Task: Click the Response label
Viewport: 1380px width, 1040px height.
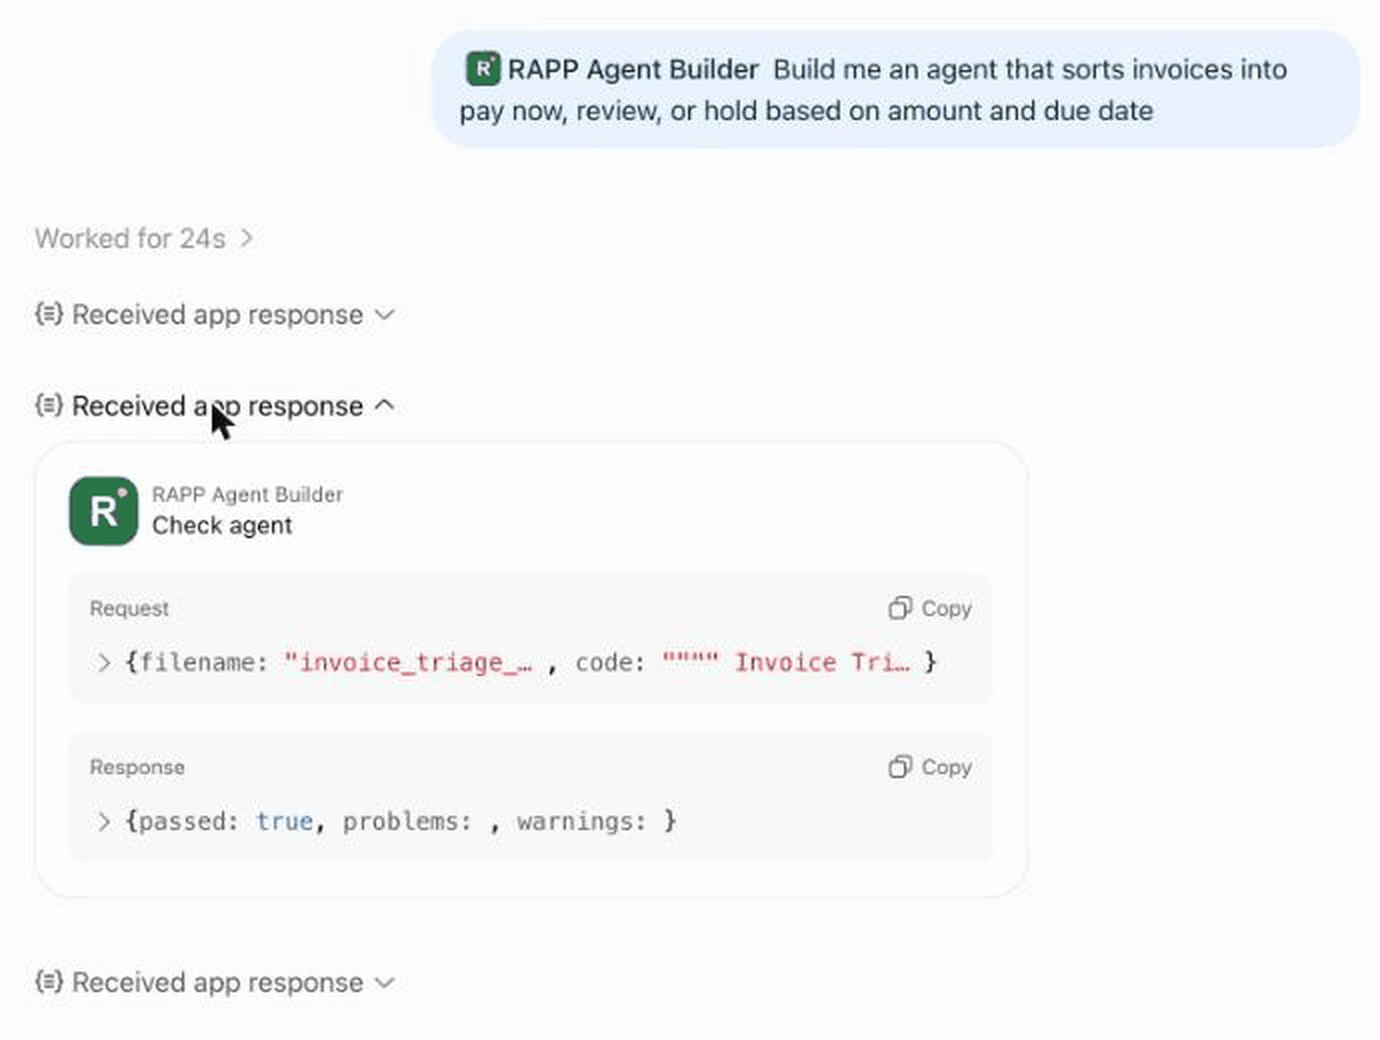Action: pos(137,767)
